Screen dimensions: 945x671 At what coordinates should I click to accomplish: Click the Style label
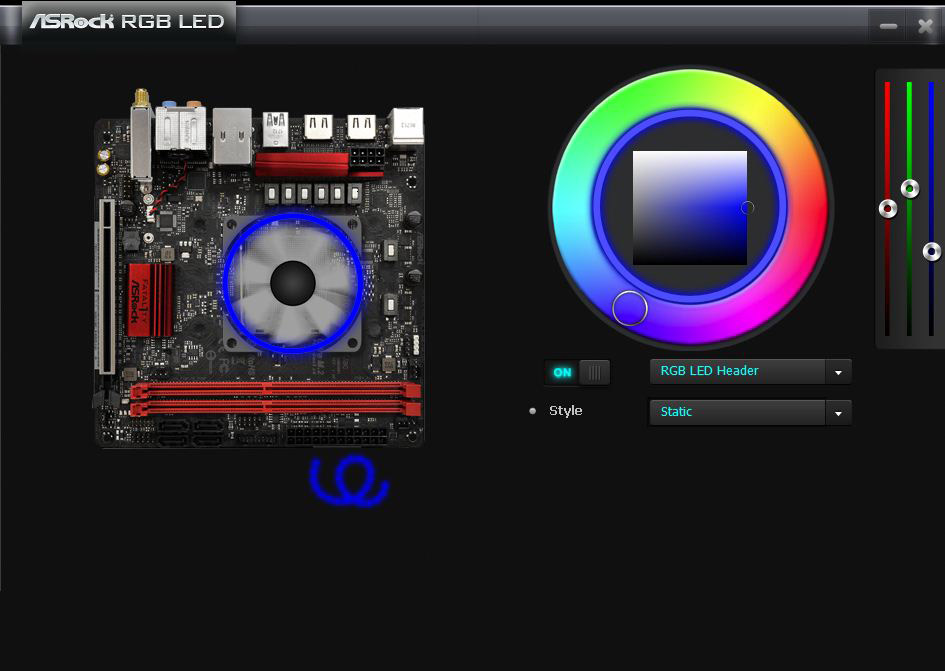[x=565, y=411]
